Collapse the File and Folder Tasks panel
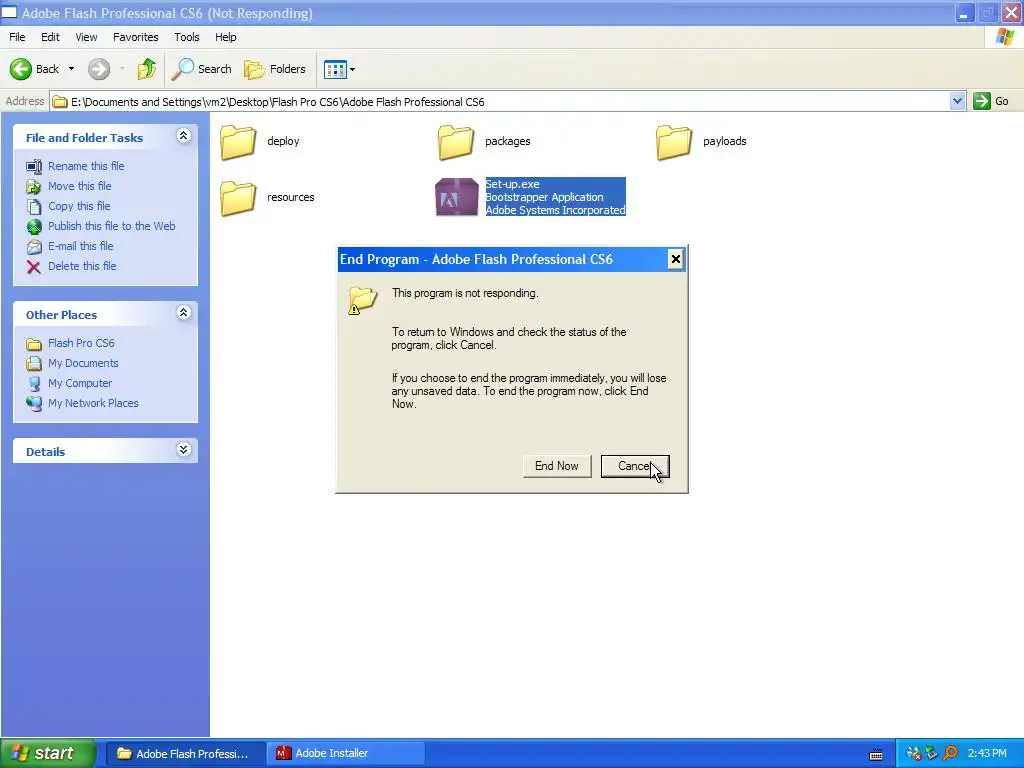Image resolution: width=1024 pixels, height=768 pixels. tap(184, 136)
